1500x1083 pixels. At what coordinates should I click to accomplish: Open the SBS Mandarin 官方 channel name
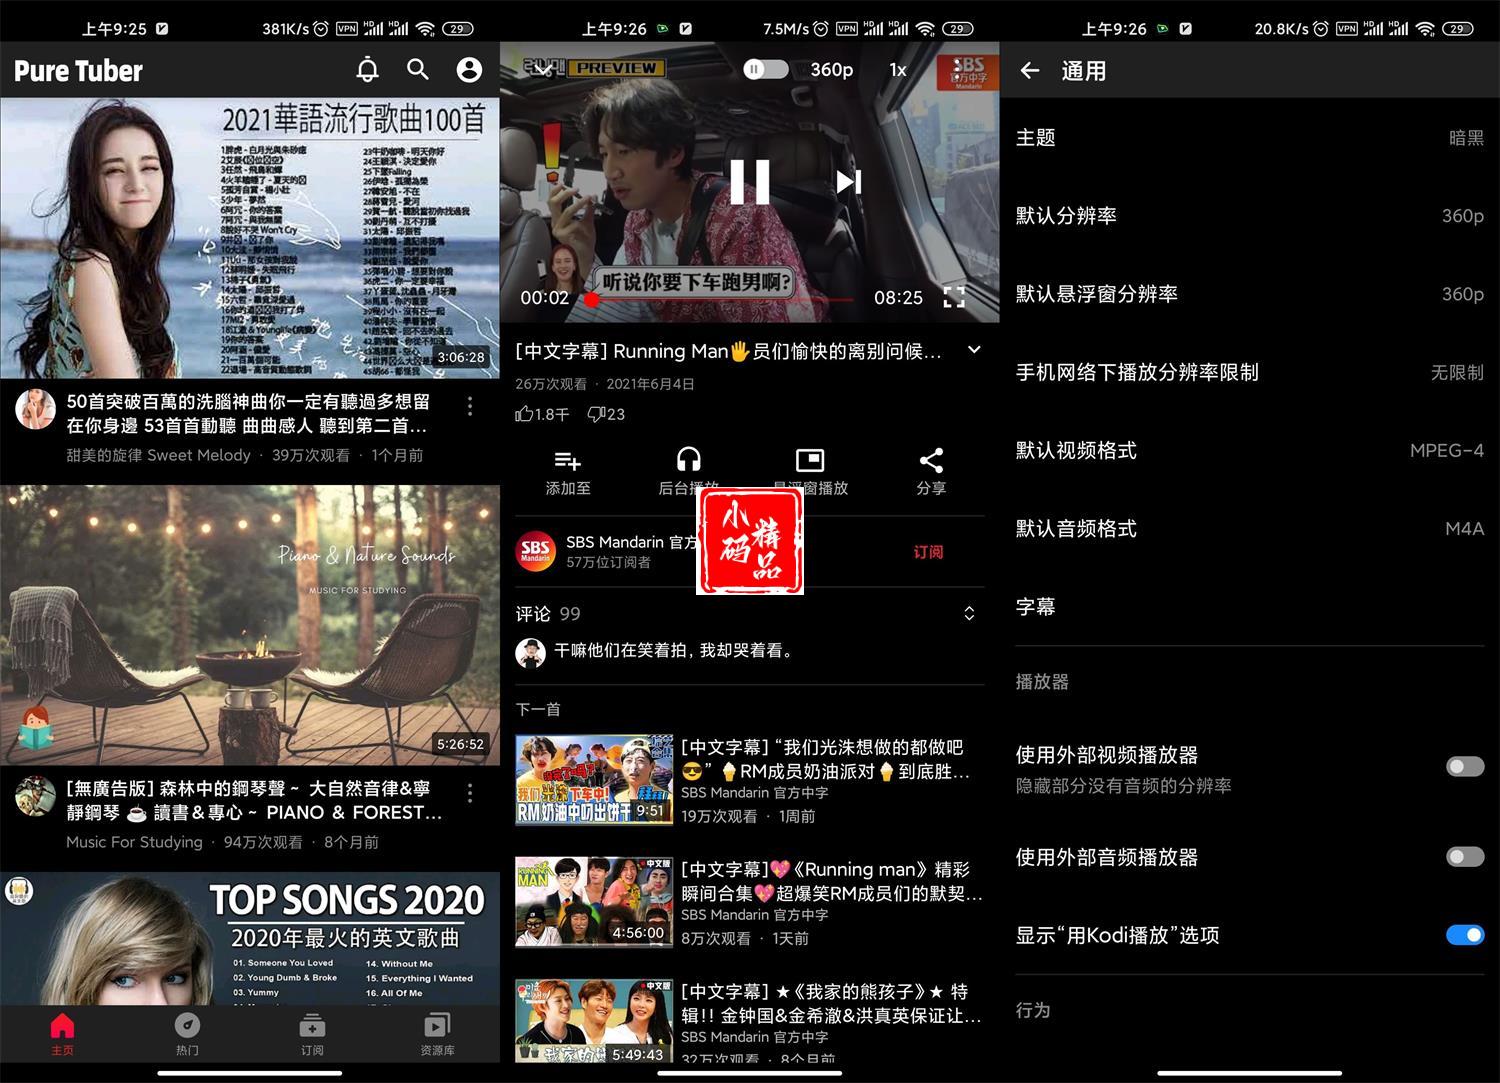coord(631,541)
